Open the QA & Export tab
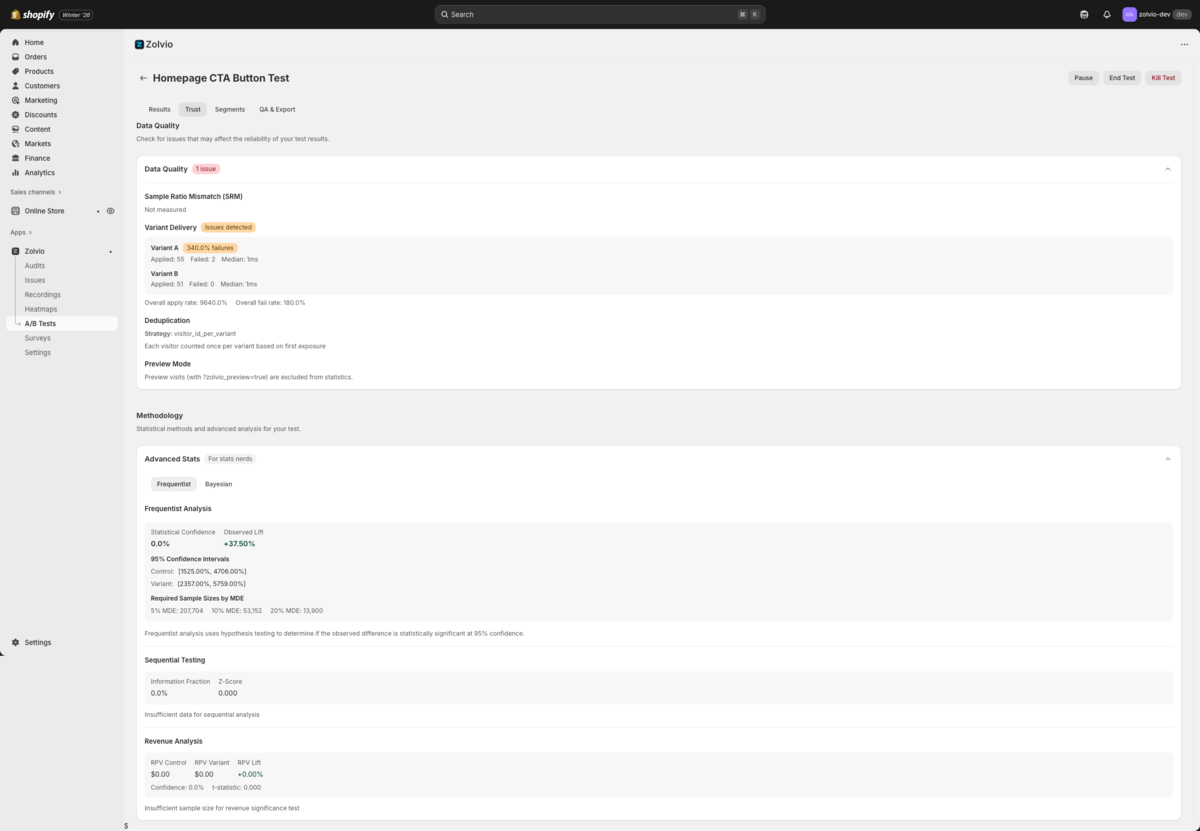The width and height of the screenshot is (1200, 831). pyautogui.click(x=277, y=109)
